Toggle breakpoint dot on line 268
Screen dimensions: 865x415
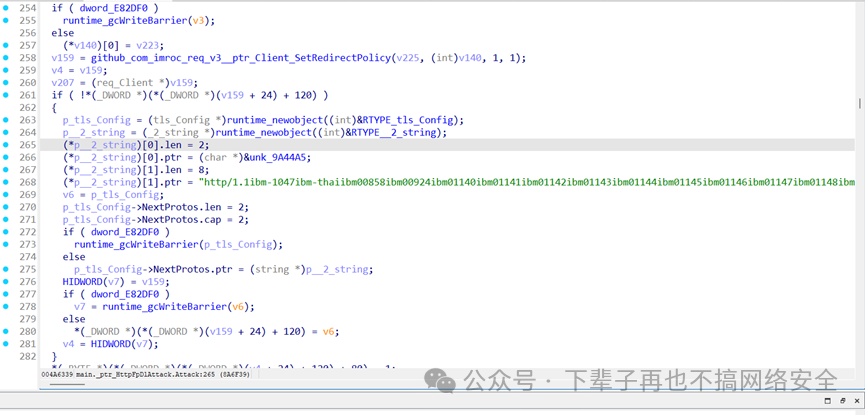6,182
